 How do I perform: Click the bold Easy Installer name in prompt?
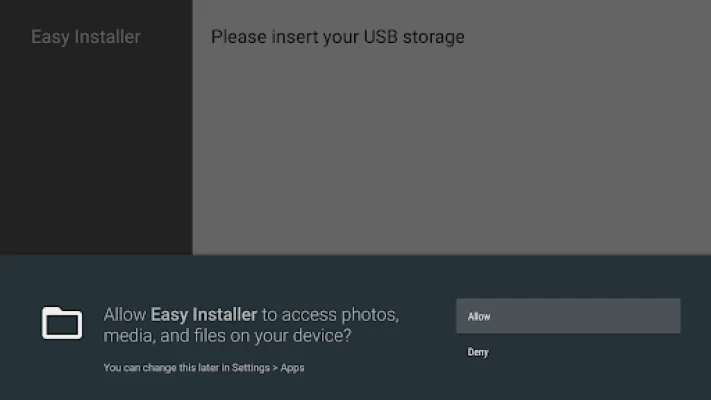204,315
